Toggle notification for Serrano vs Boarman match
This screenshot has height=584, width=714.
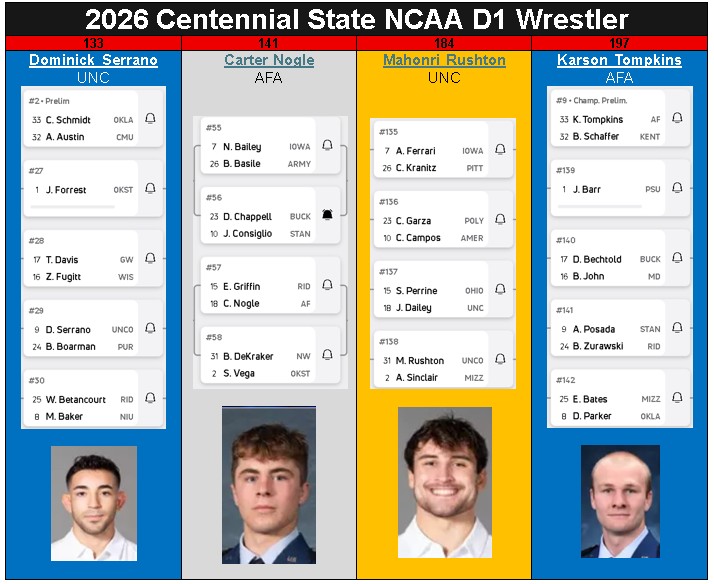pyautogui.click(x=150, y=328)
